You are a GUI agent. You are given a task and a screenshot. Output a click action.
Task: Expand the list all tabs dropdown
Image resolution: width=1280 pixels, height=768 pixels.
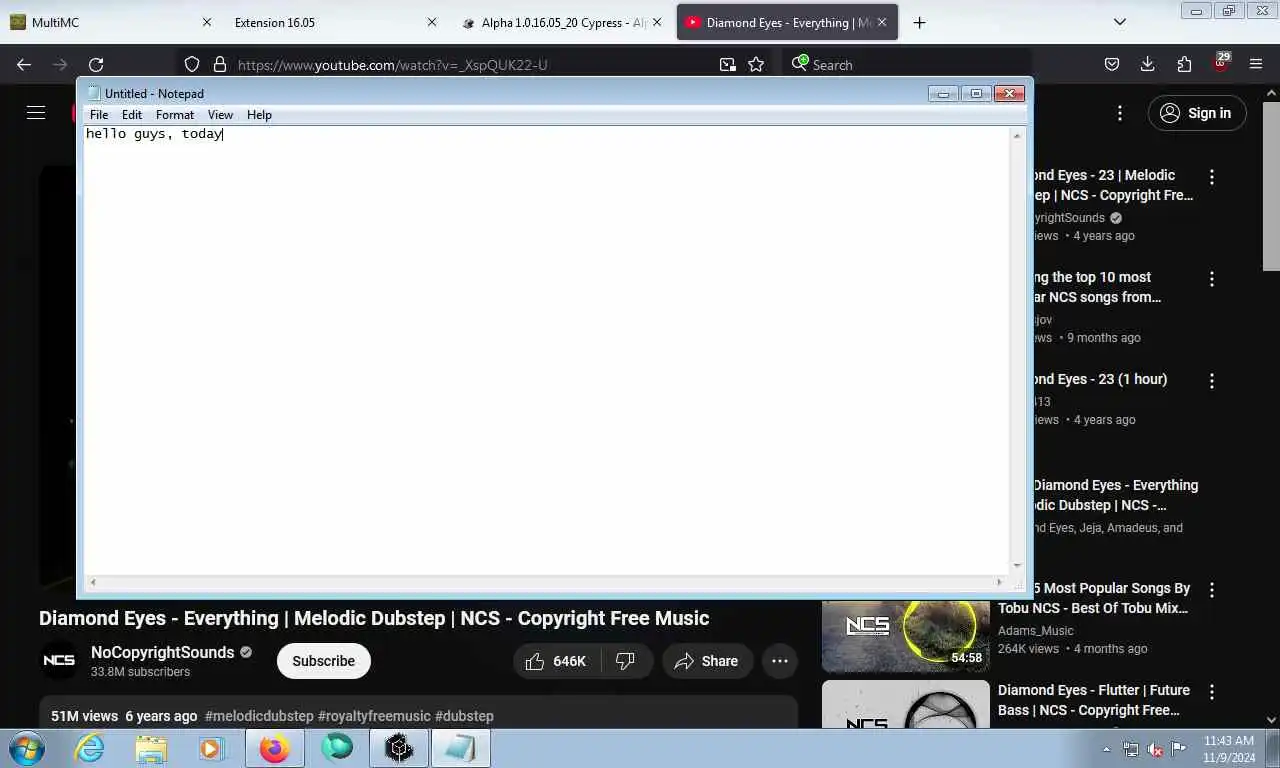pyautogui.click(x=1120, y=22)
